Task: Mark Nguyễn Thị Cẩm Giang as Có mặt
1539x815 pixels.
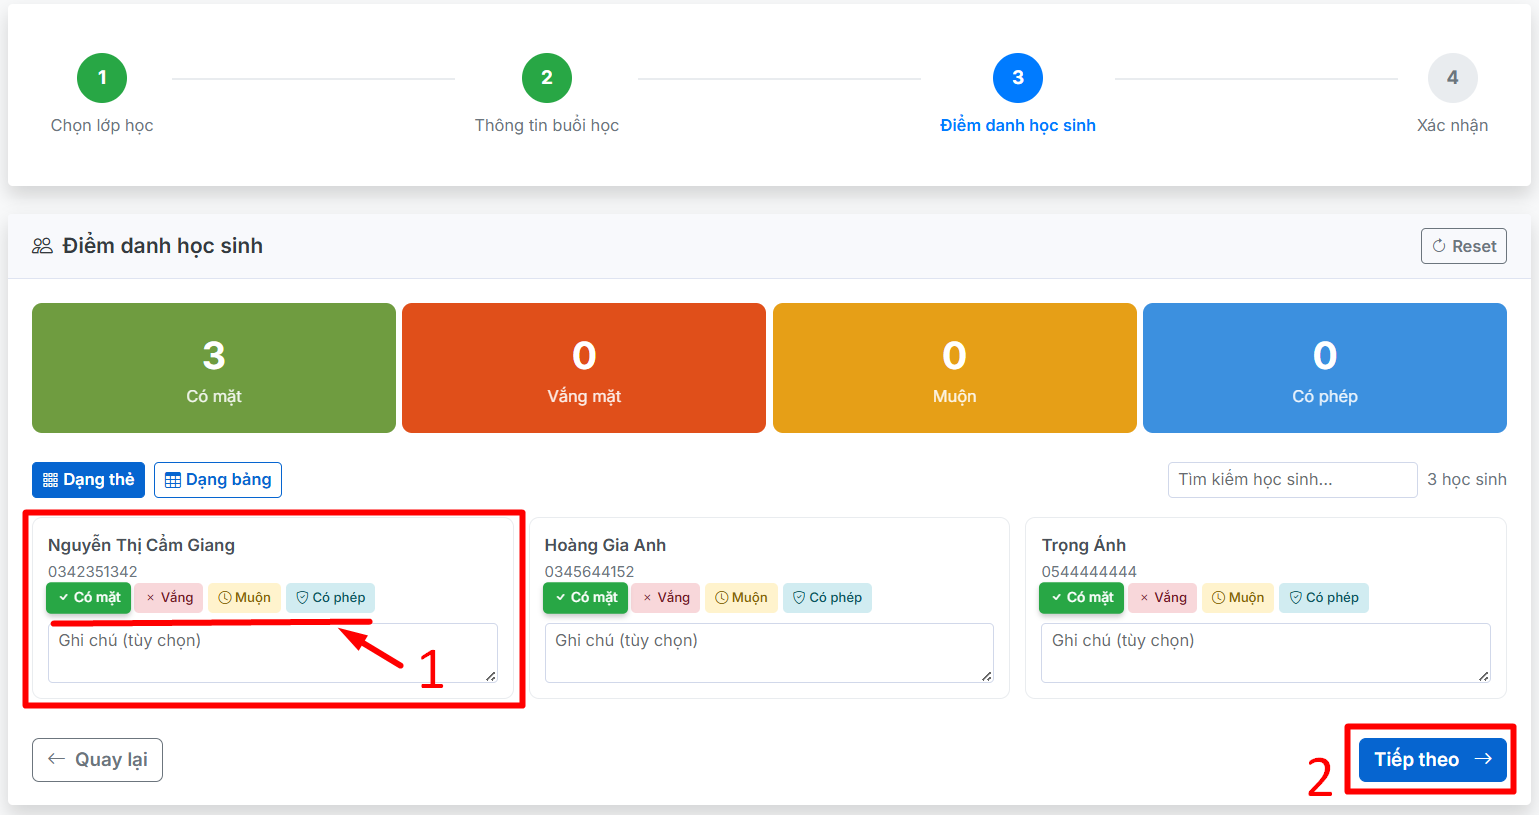Action: point(88,598)
